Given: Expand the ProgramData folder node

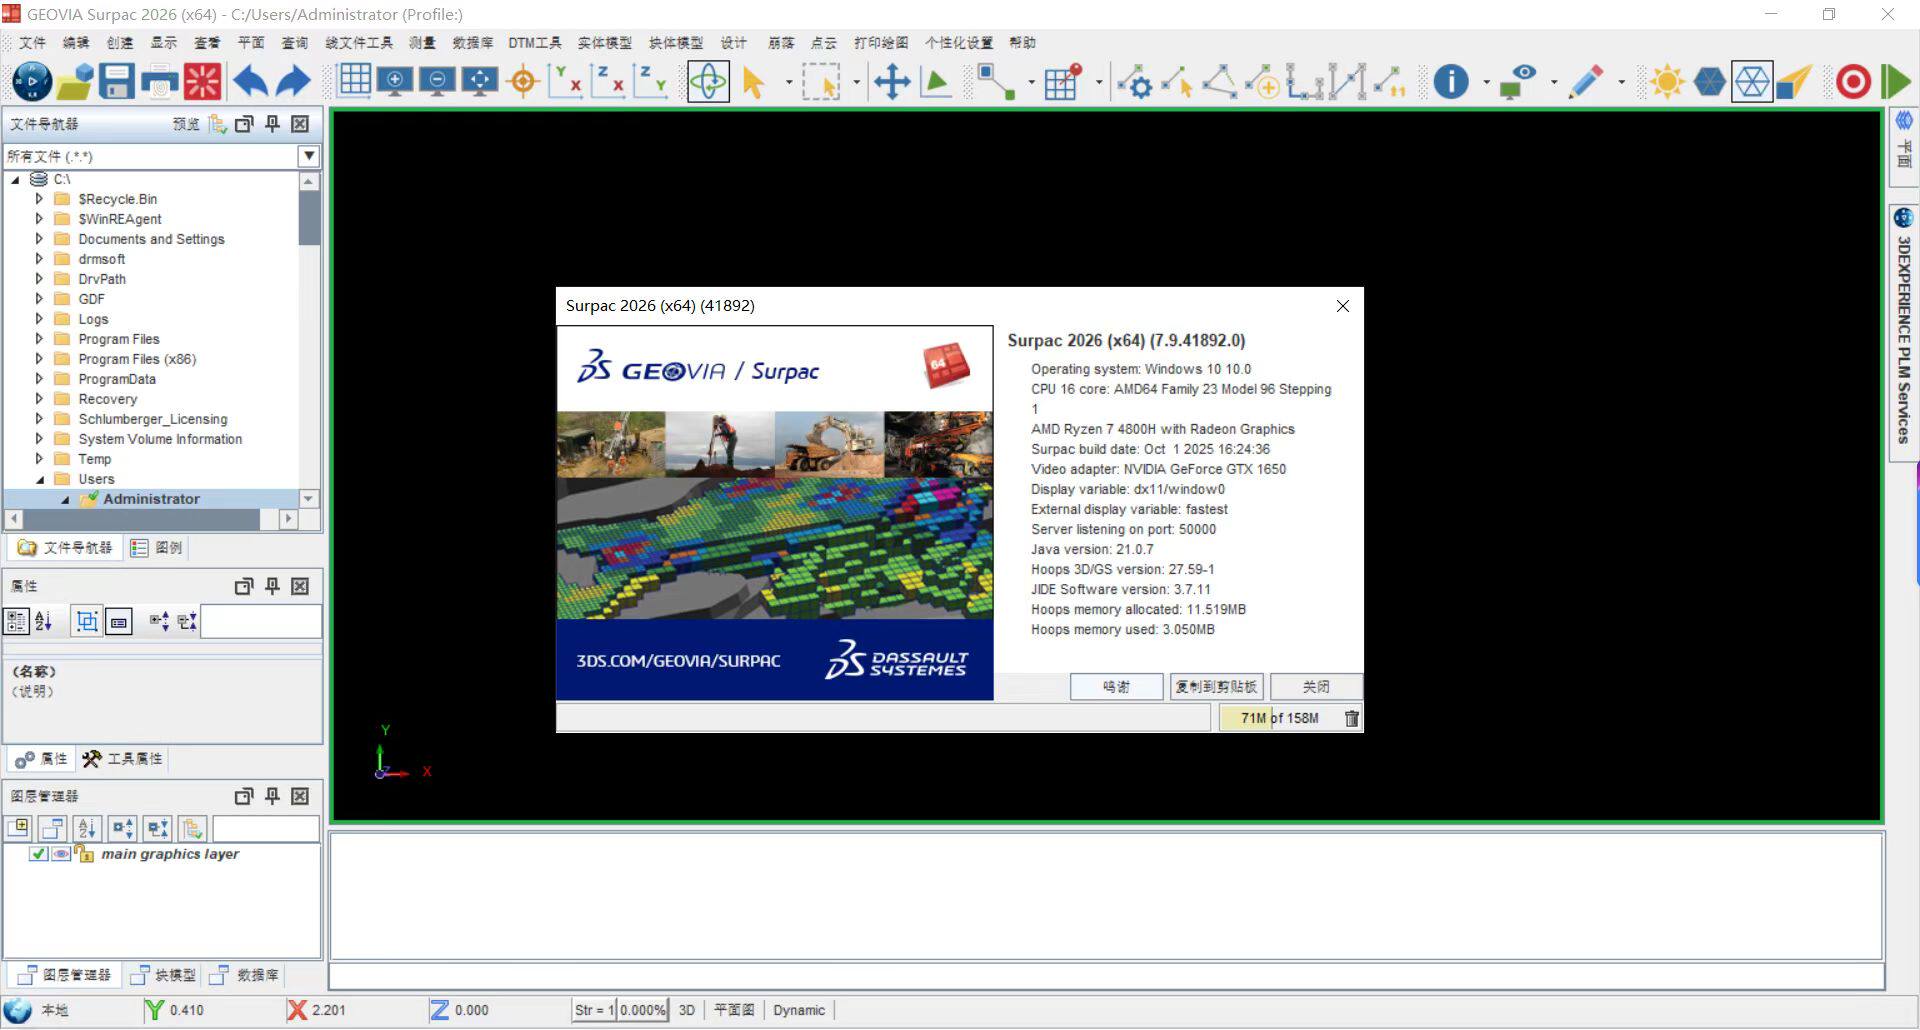Looking at the screenshot, I should [39, 379].
